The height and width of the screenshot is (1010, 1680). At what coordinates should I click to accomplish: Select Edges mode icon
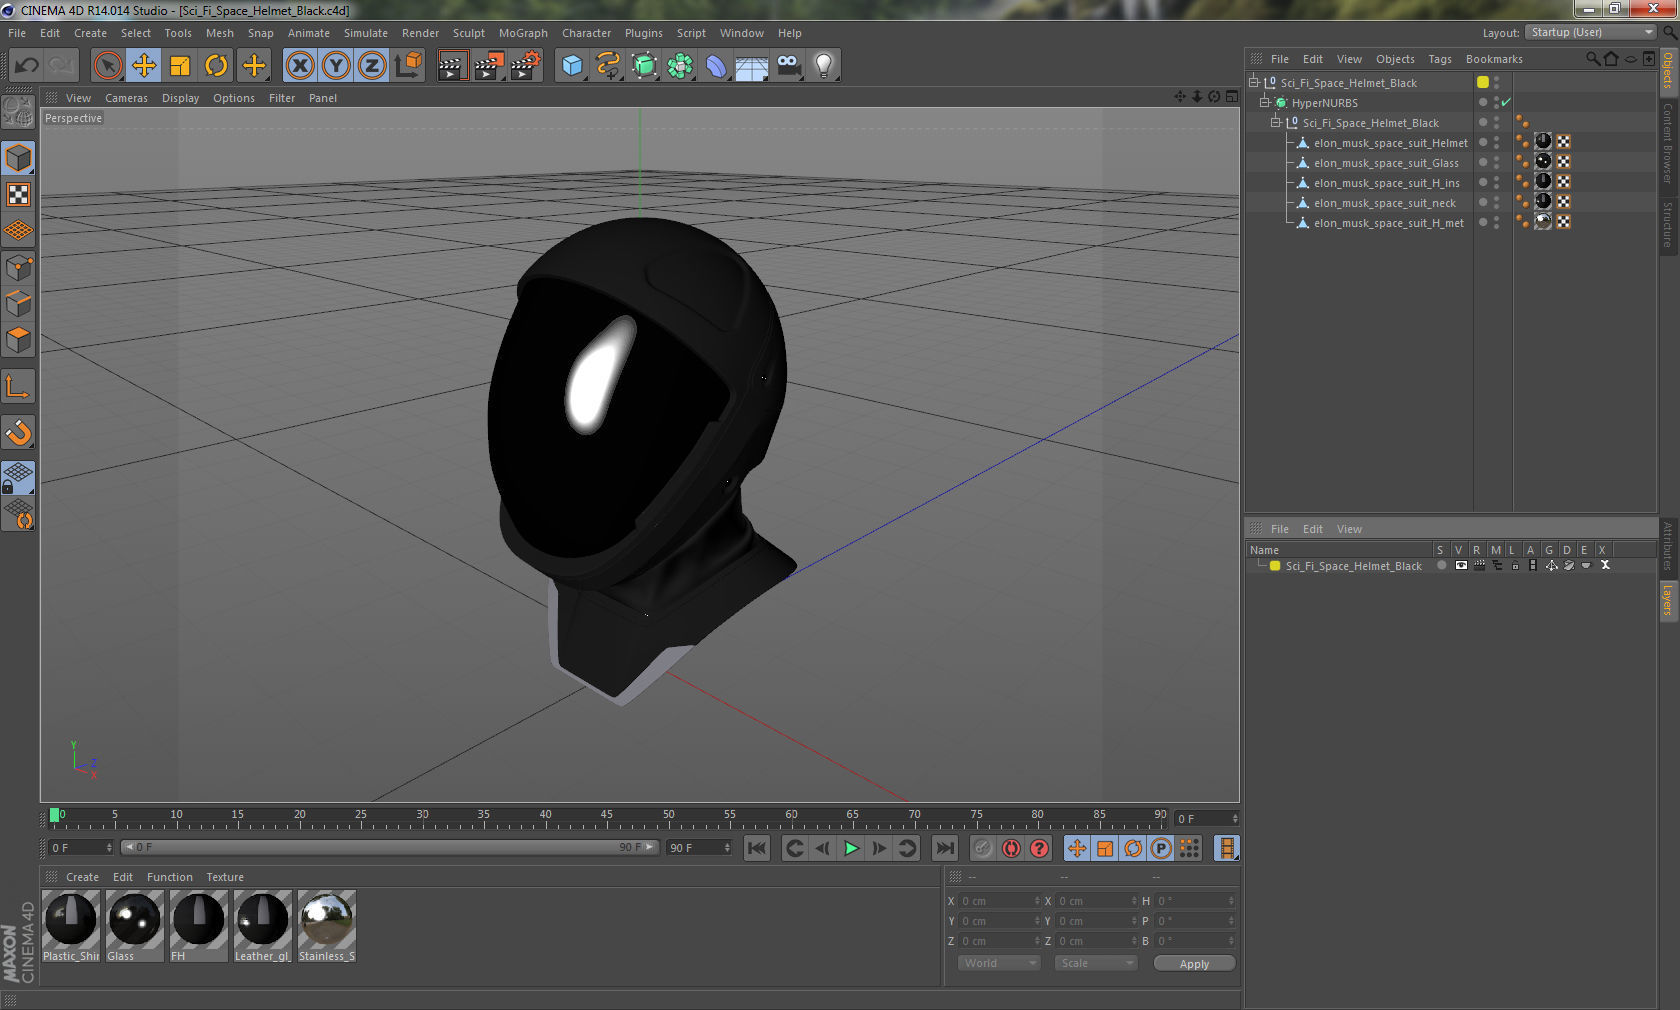pyautogui.click(x=18, y=303)
